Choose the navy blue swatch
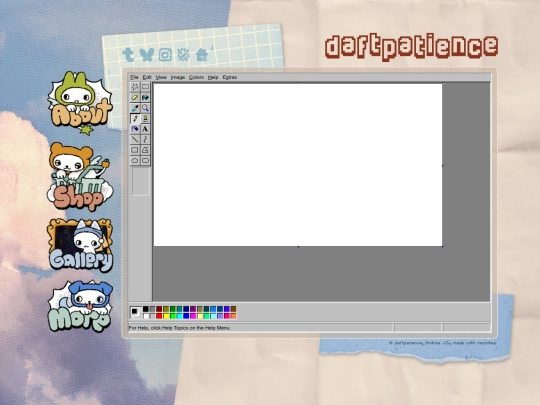540x405 pixels. (186, 309)
